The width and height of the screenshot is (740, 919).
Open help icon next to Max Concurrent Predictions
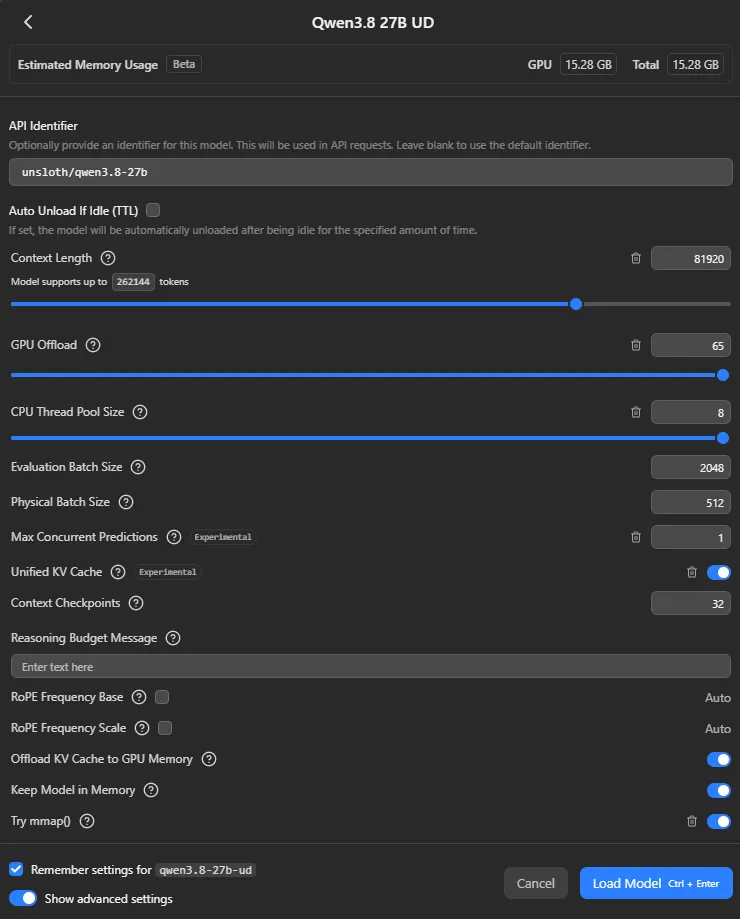[x=174, y=537]
